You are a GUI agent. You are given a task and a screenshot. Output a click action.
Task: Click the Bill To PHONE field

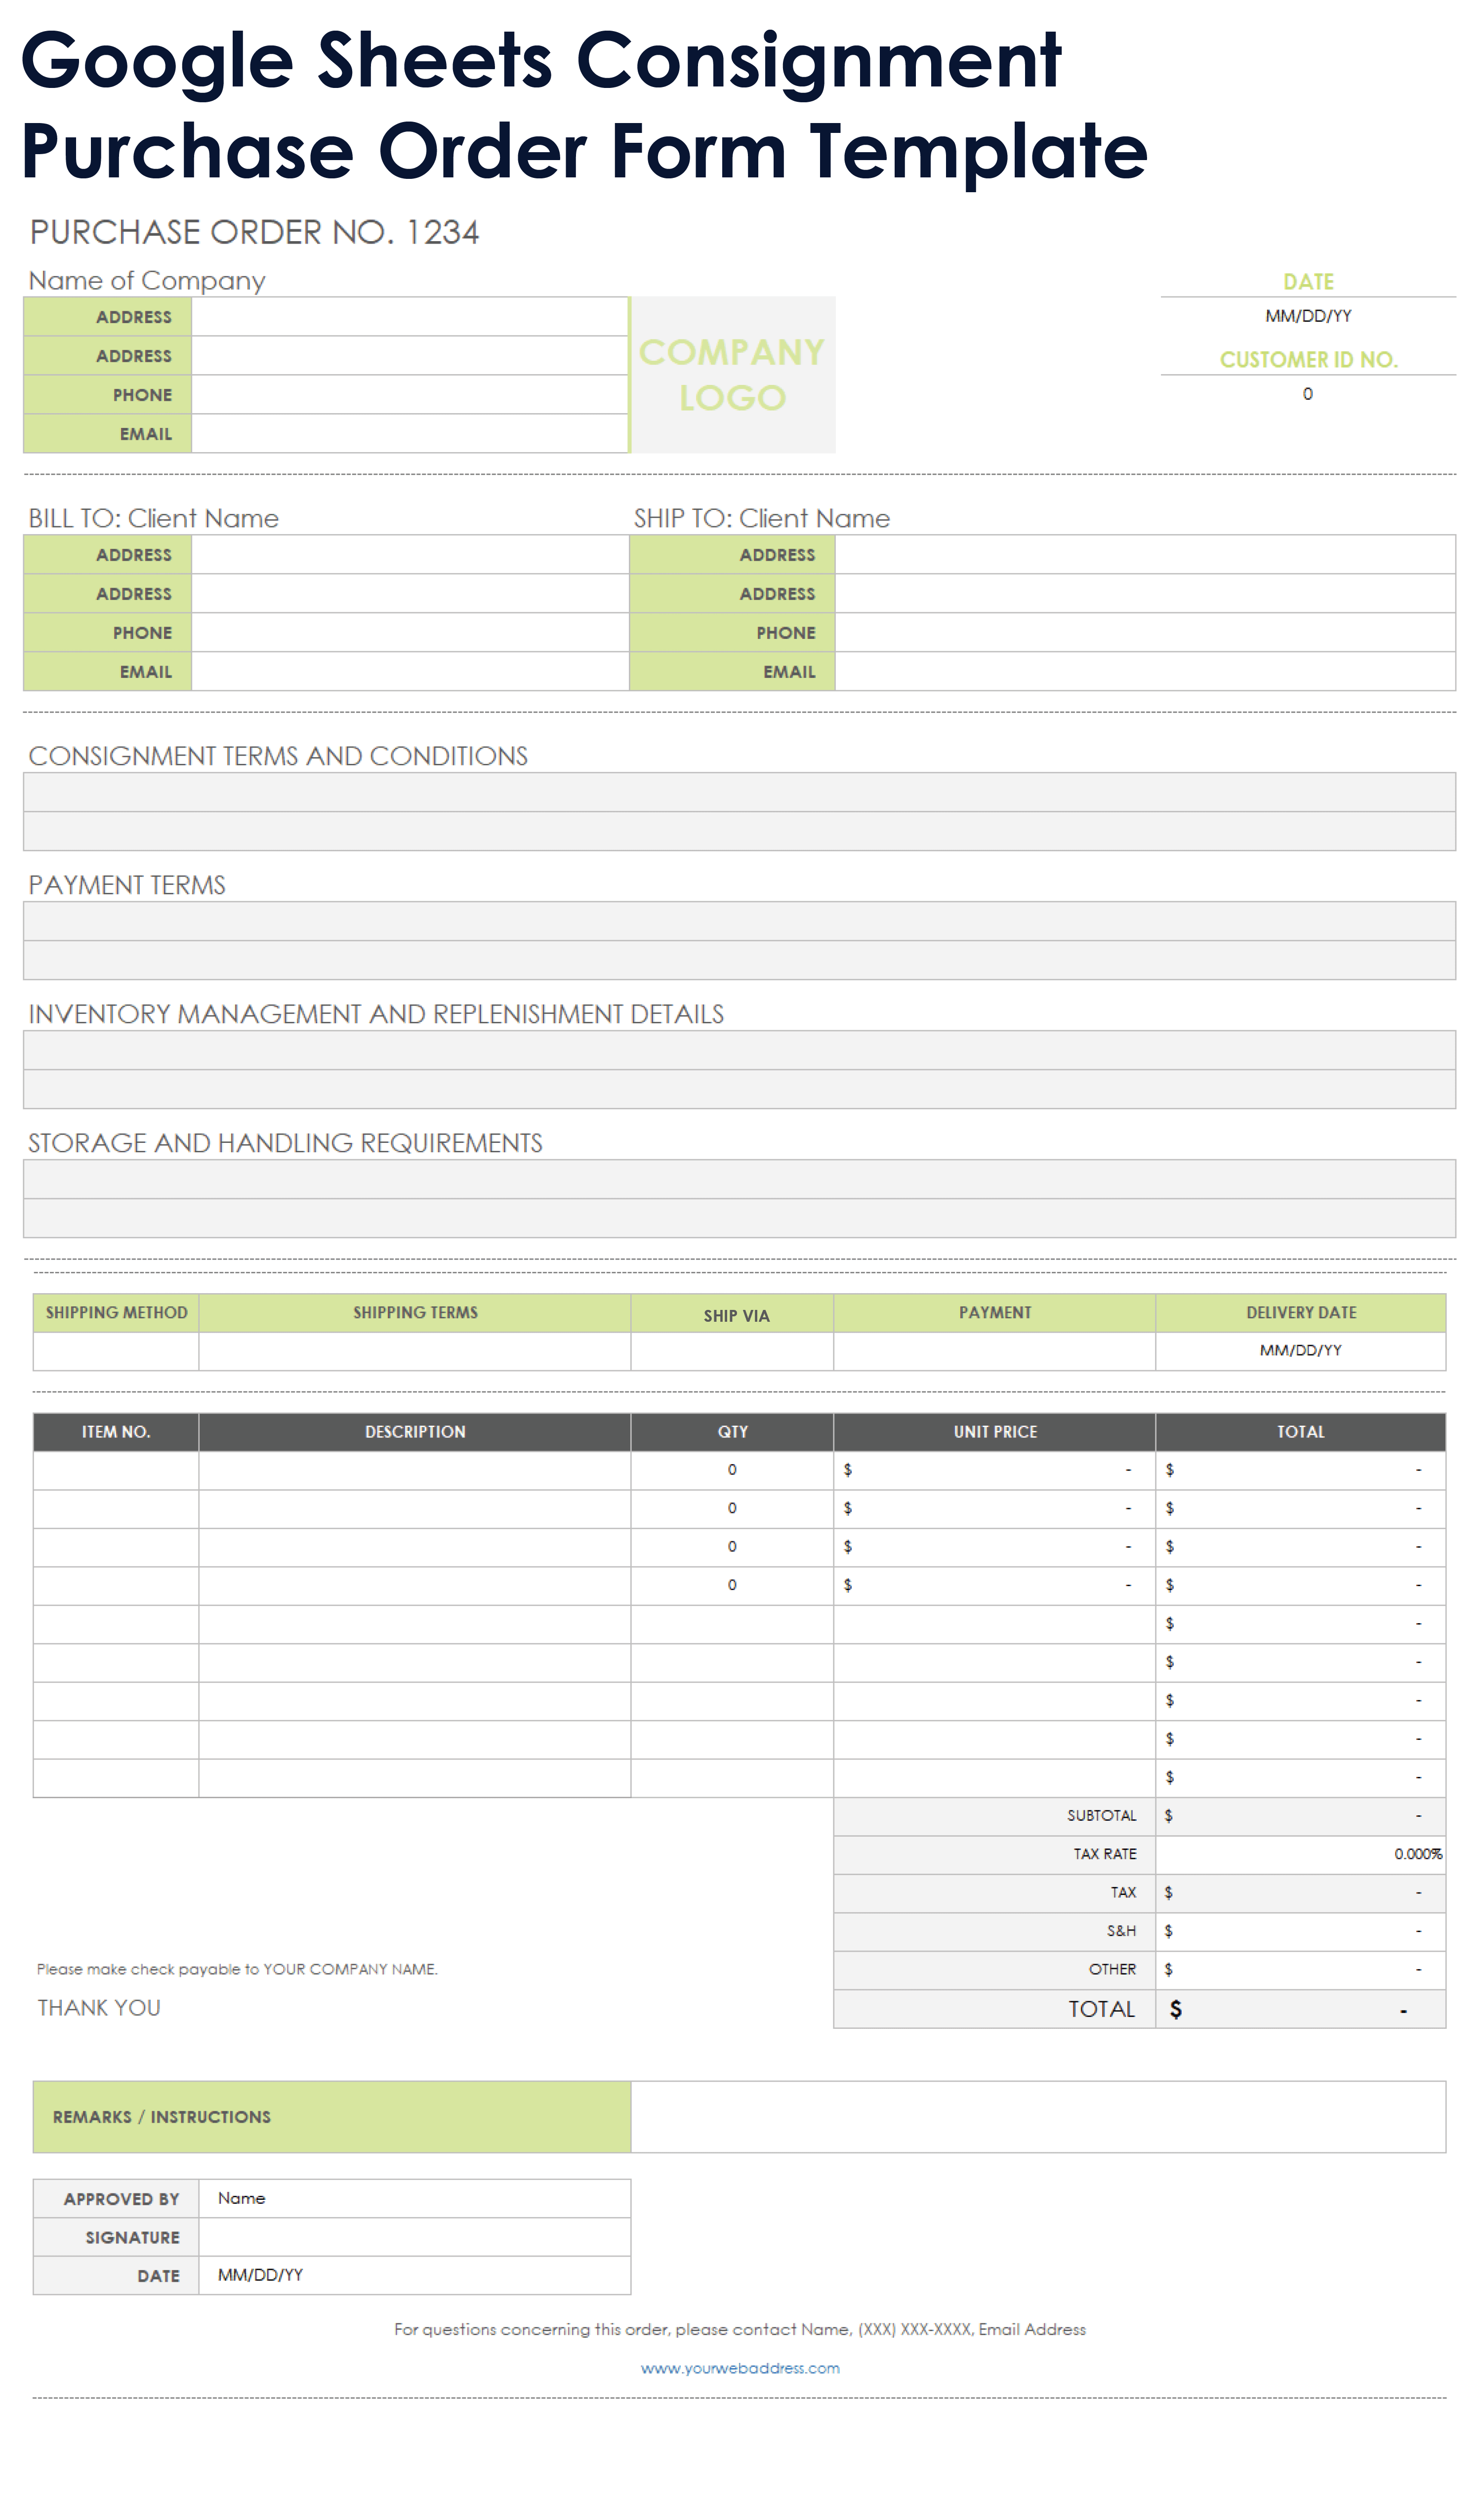[410, 633]
